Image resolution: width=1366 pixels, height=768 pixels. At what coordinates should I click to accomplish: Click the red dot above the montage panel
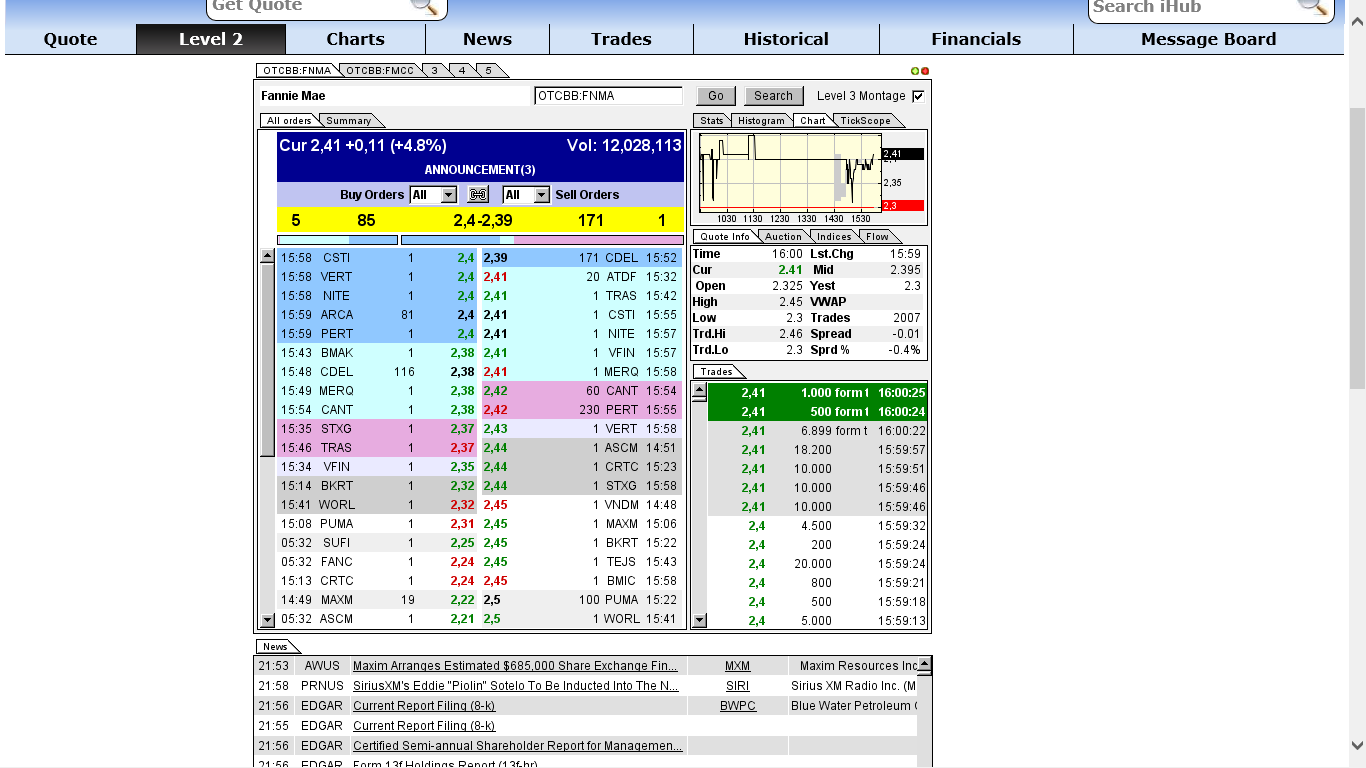924,70
